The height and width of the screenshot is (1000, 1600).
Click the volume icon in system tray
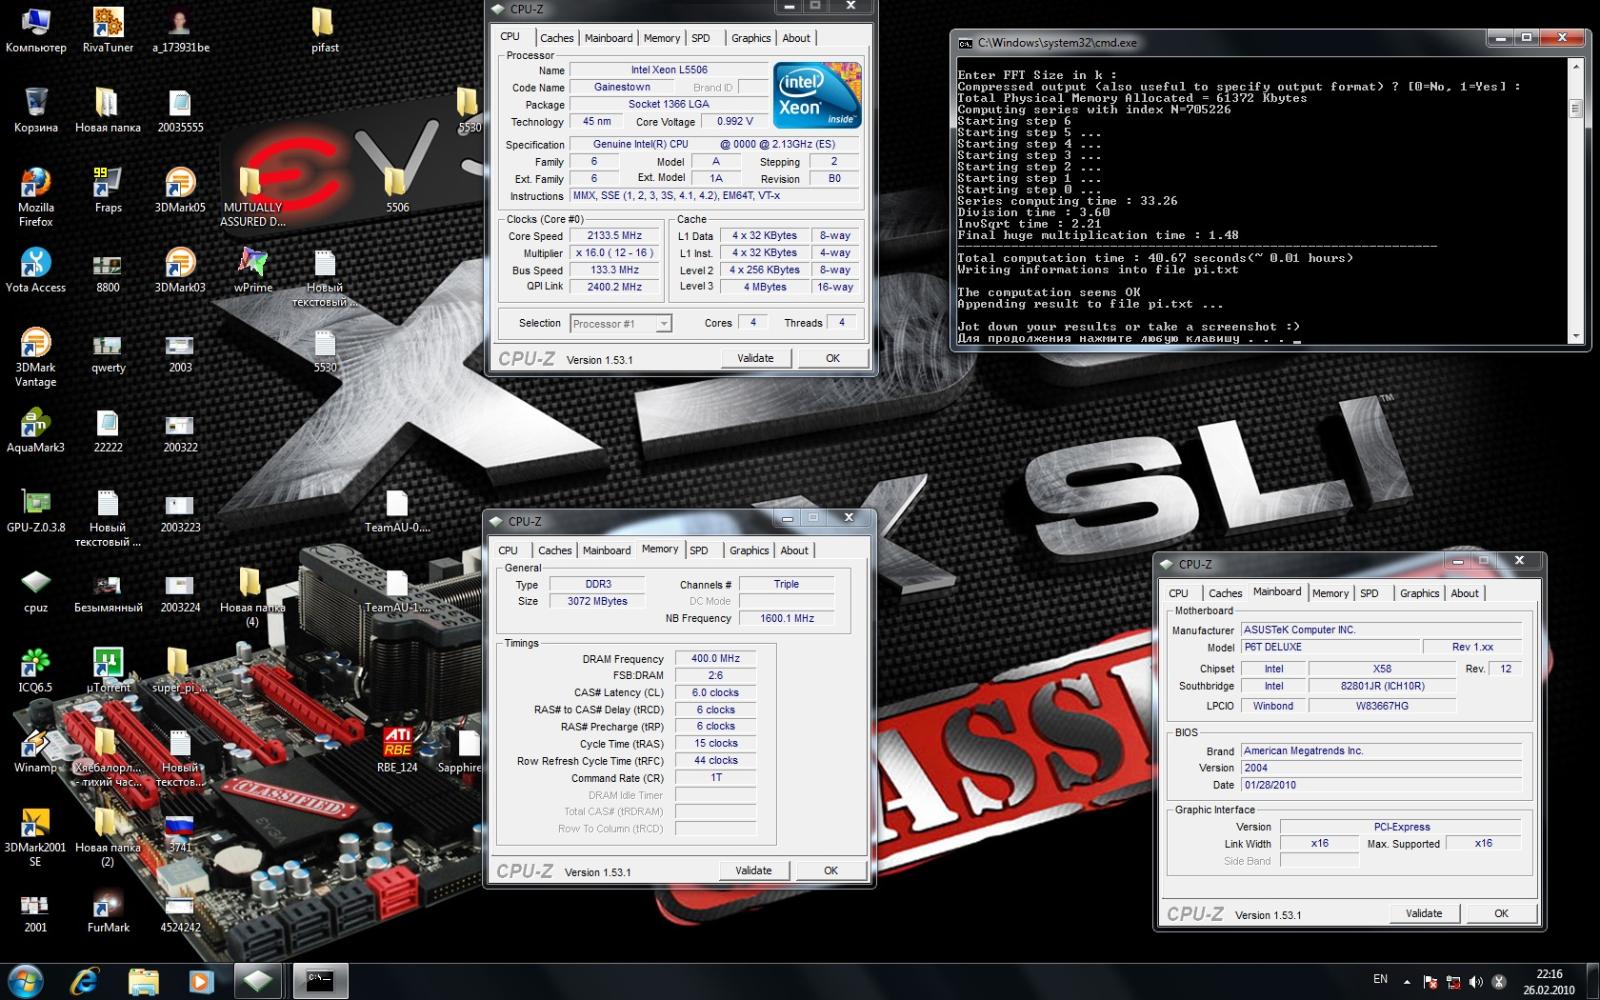(1476, 982)
